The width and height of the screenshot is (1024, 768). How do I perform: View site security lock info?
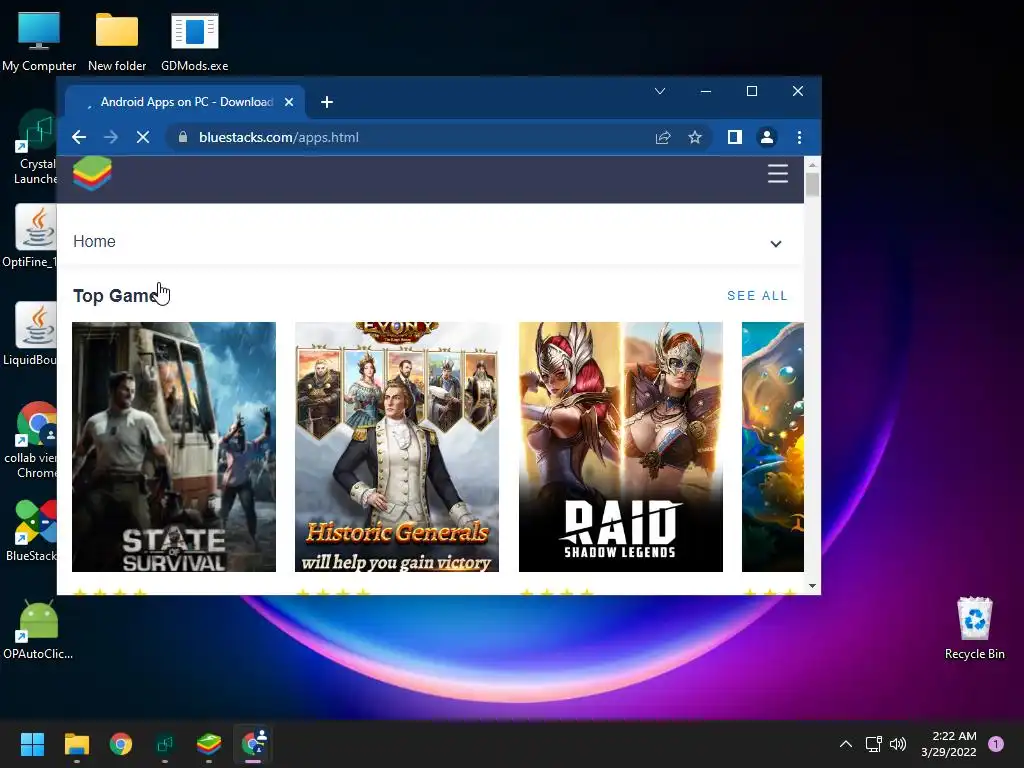(x=183, y=137)
